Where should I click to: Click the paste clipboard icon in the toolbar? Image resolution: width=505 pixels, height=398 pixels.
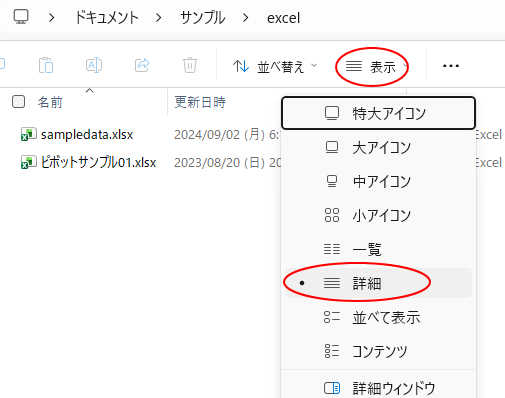[46, 65]
